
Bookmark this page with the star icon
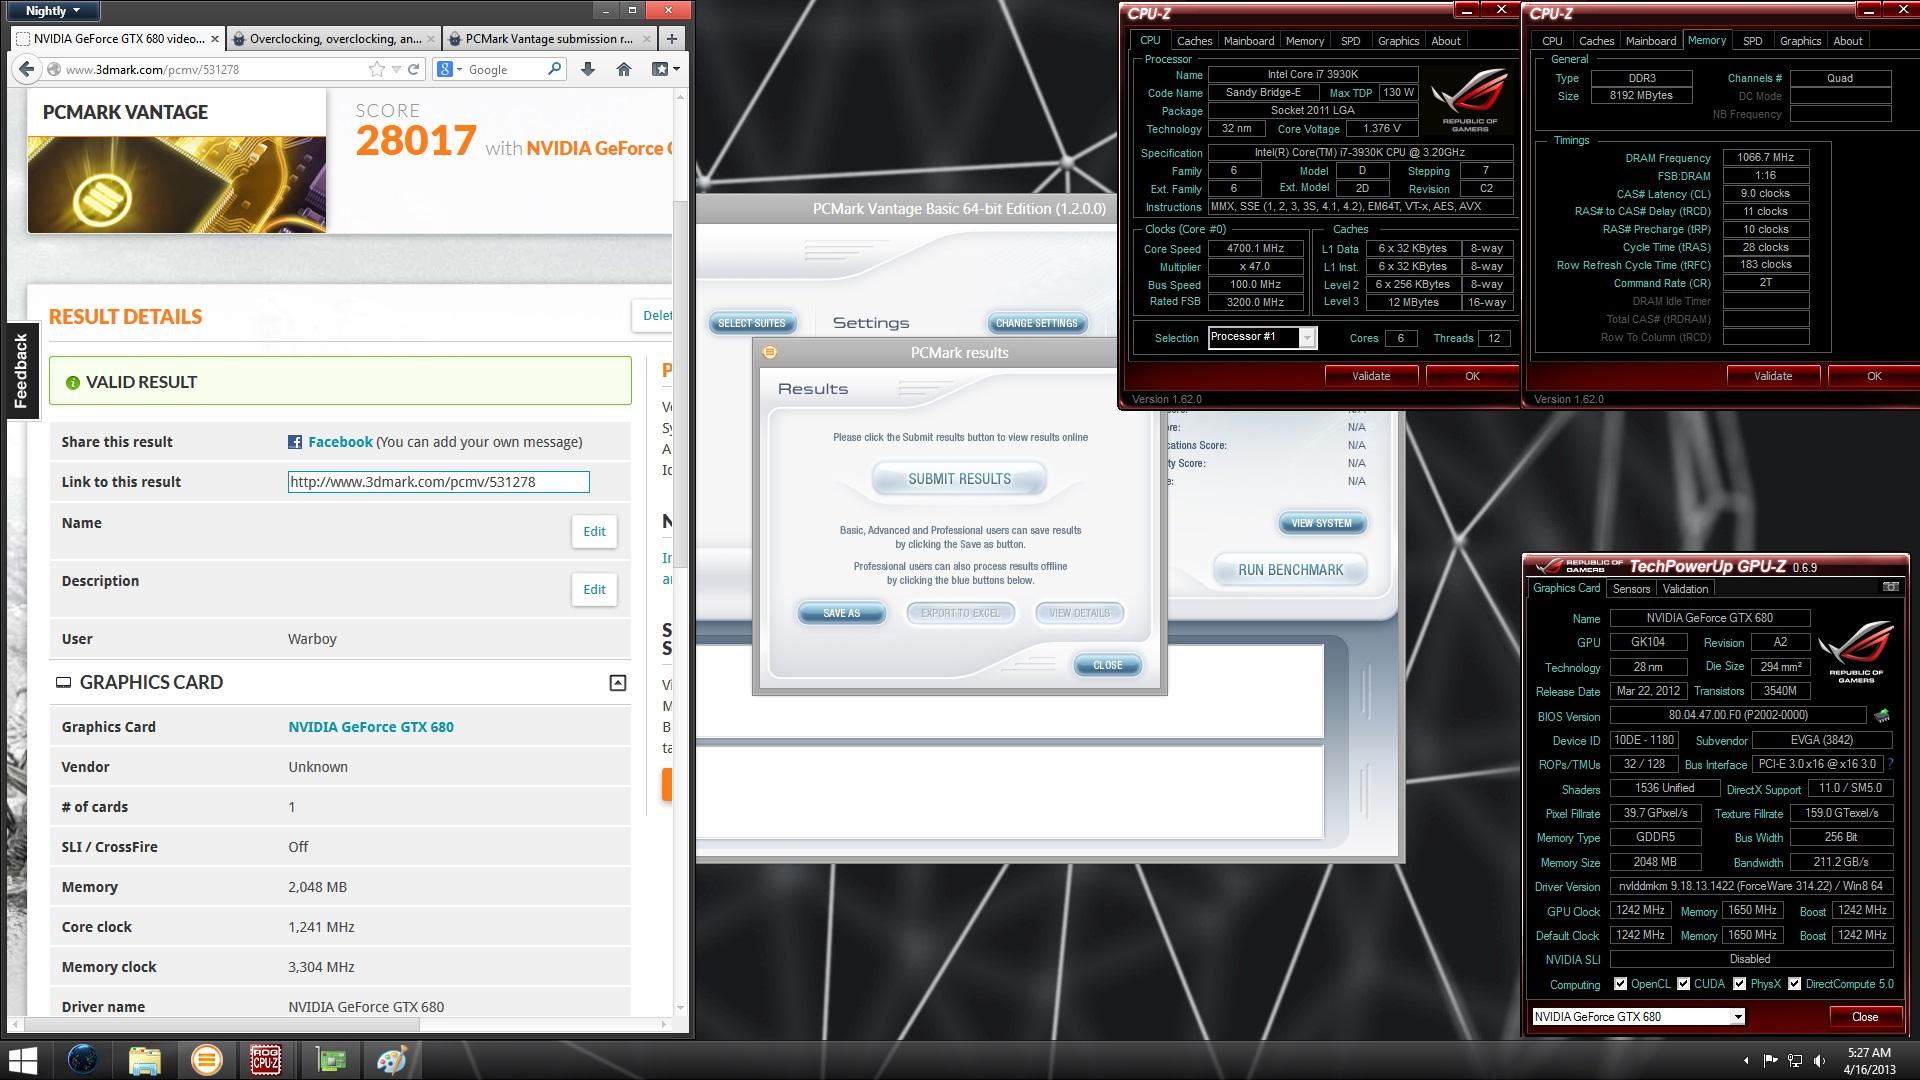376,69
